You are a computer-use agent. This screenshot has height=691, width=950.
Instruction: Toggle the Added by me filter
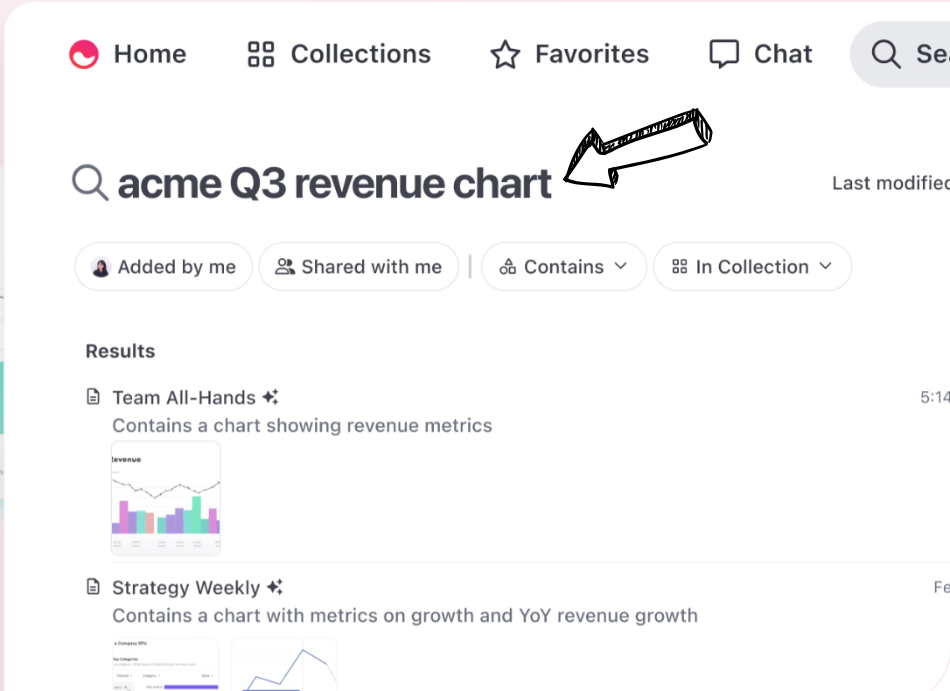164,267
